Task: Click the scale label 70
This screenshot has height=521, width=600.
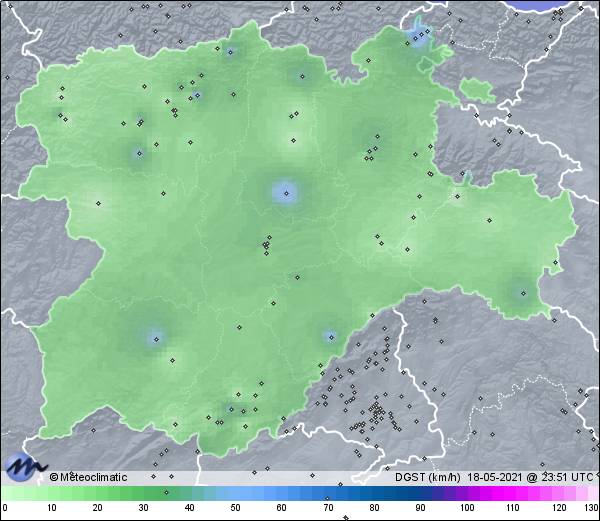Action: 328,508
